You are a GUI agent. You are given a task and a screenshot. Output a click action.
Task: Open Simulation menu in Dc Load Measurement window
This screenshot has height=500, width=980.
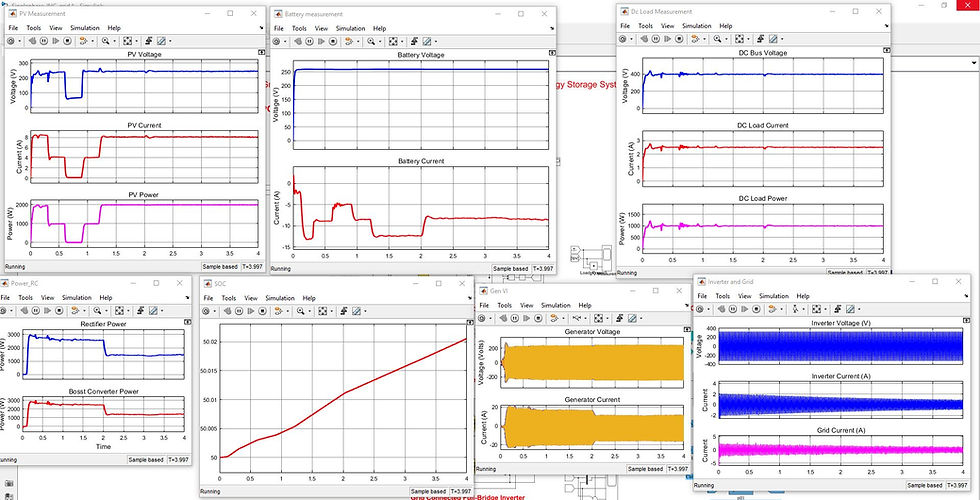(697, 26)
